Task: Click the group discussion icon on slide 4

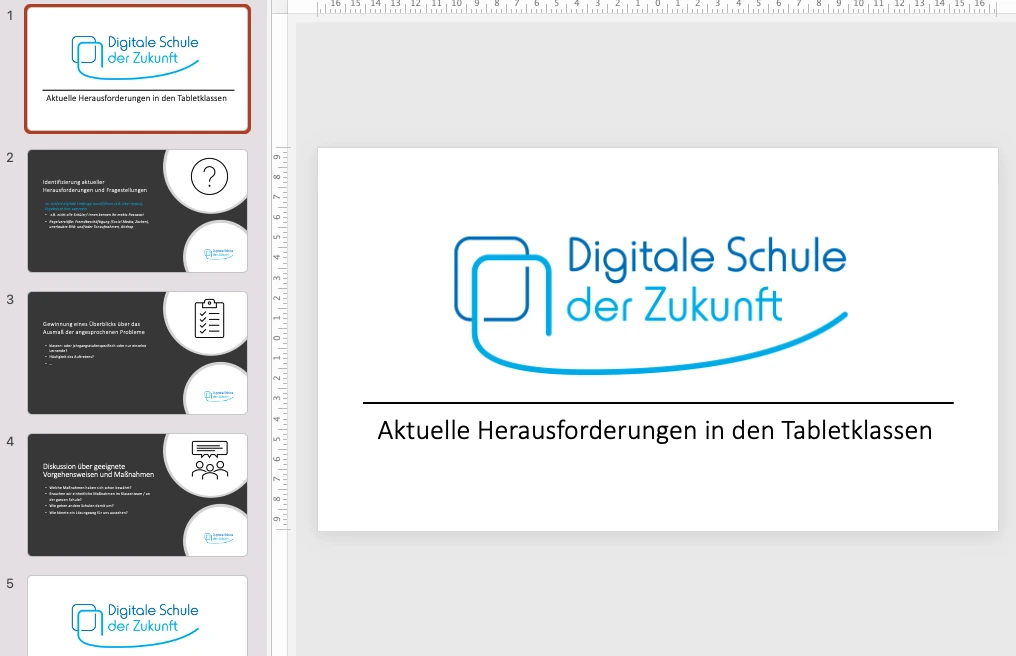Action: (209, 460)
